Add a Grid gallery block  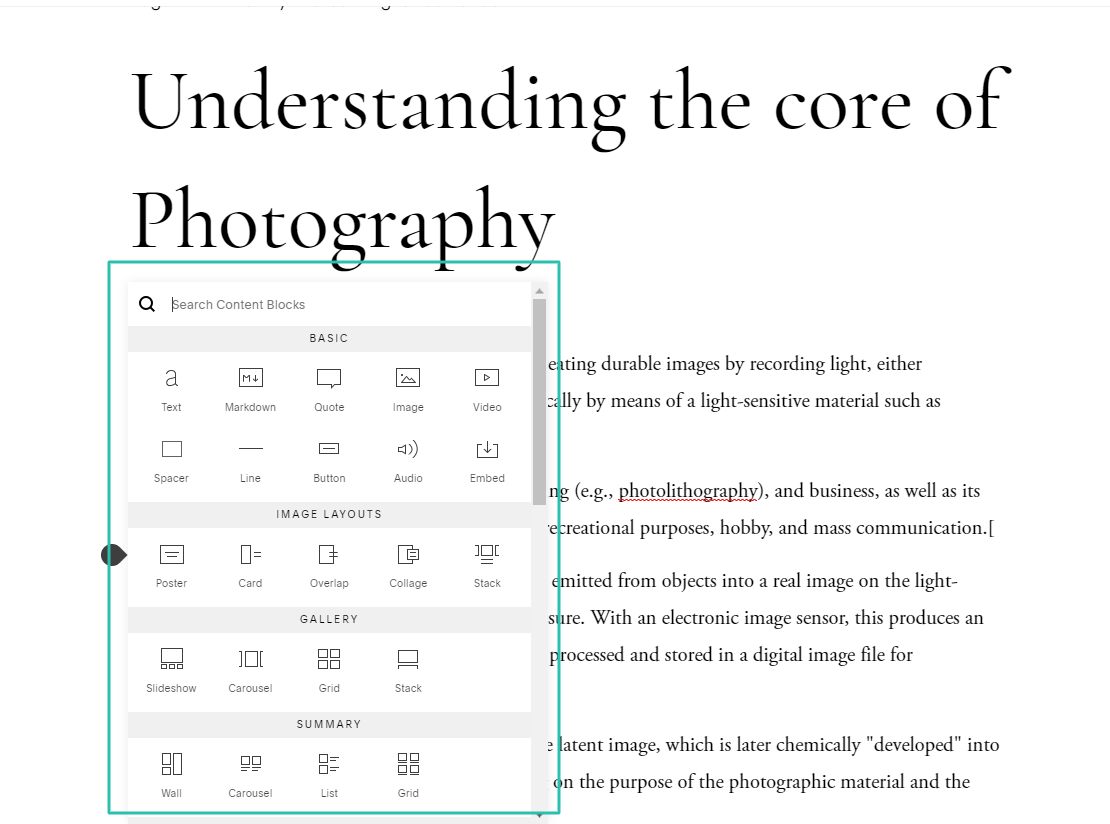[329, 670]
